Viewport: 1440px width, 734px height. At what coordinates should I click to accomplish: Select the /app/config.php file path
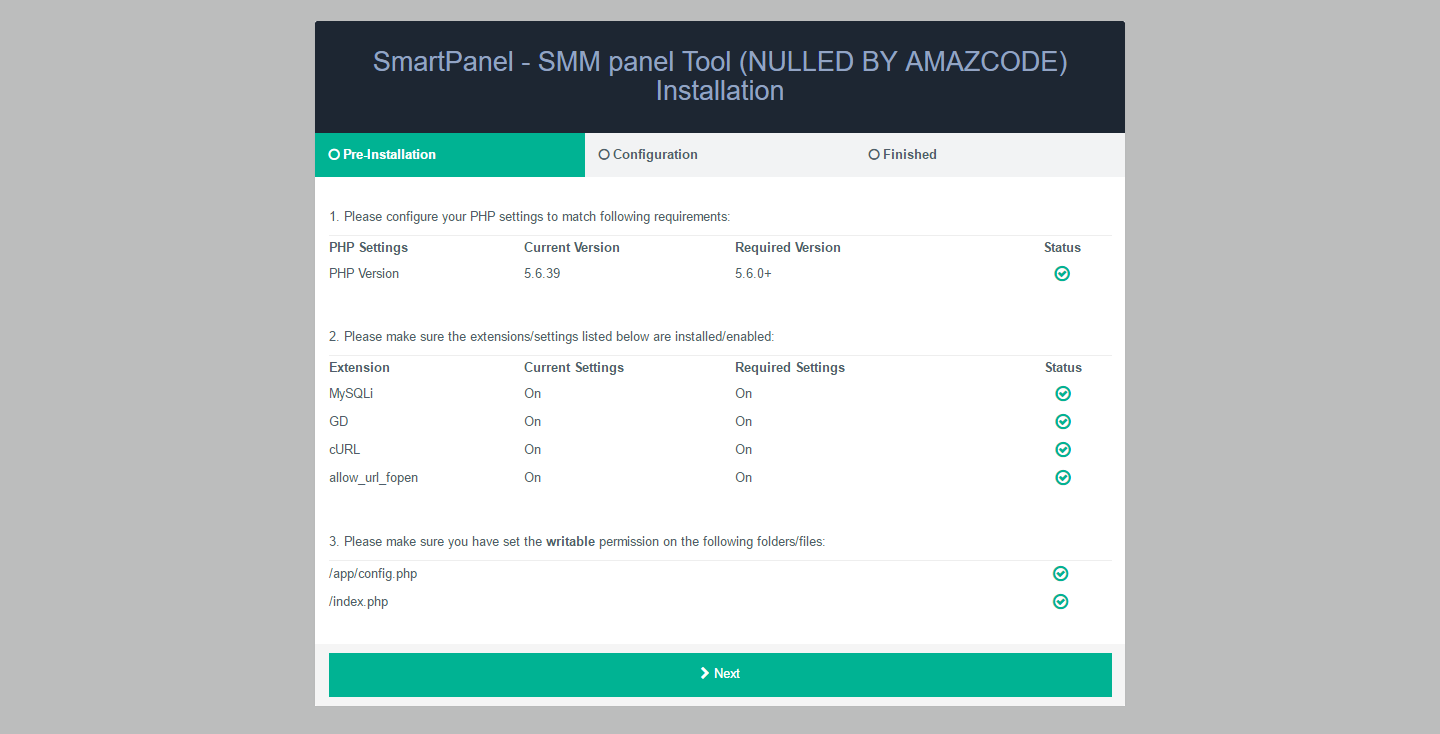(373, 574)
